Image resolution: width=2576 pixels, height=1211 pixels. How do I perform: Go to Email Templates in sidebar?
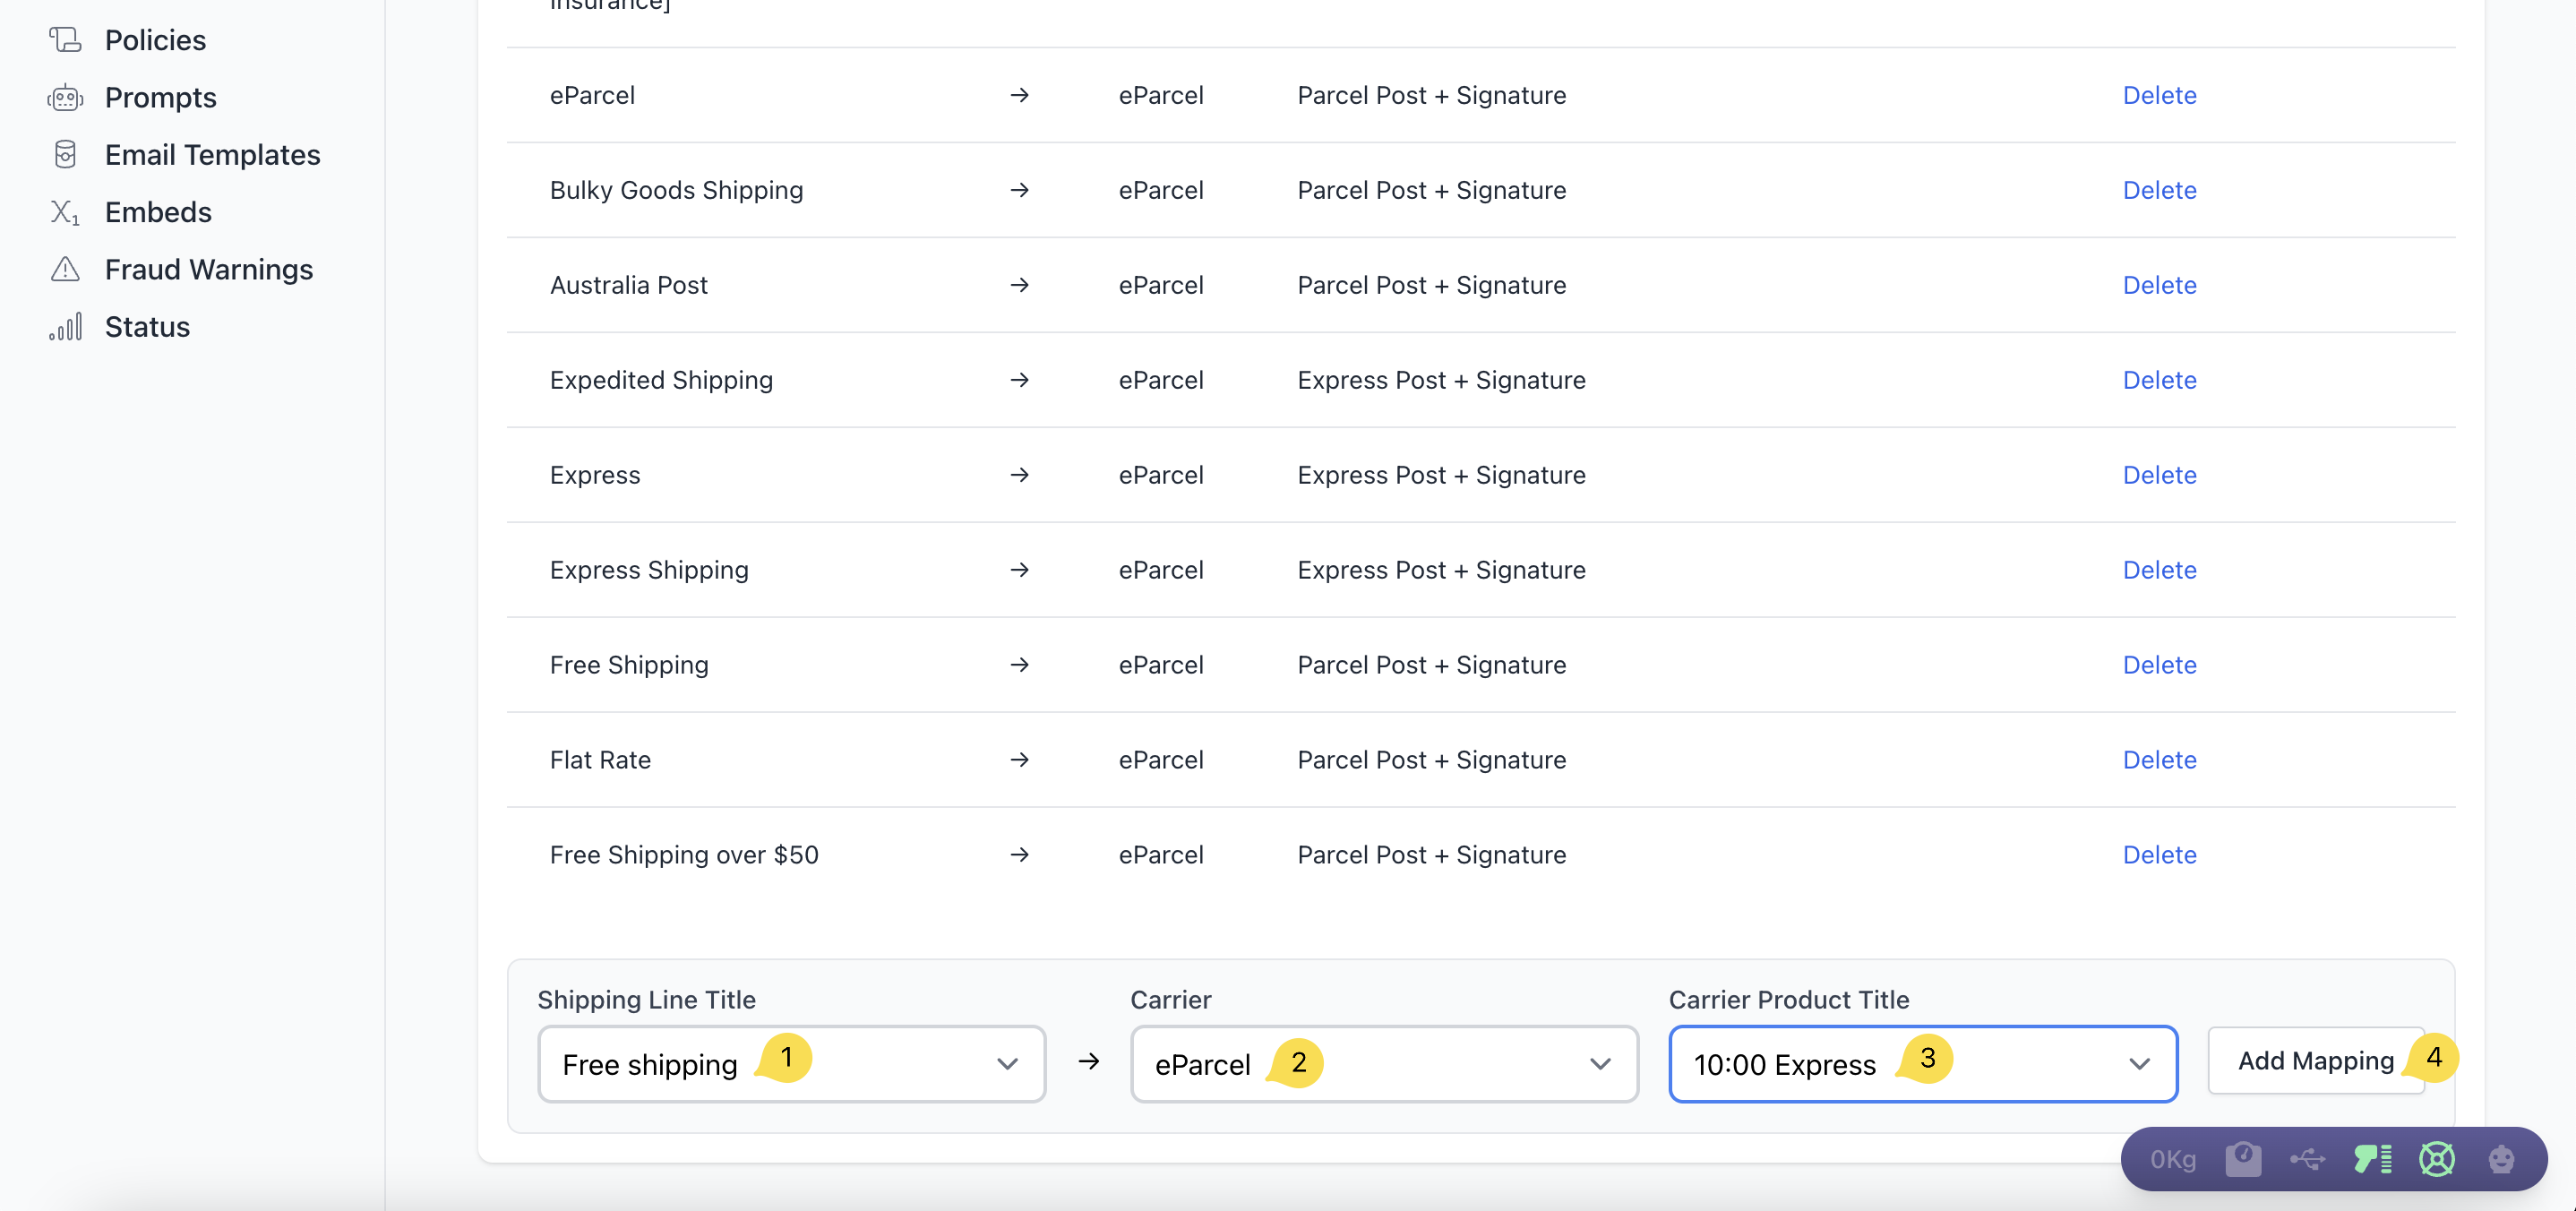pyautogui.click(x=212, y=155)
